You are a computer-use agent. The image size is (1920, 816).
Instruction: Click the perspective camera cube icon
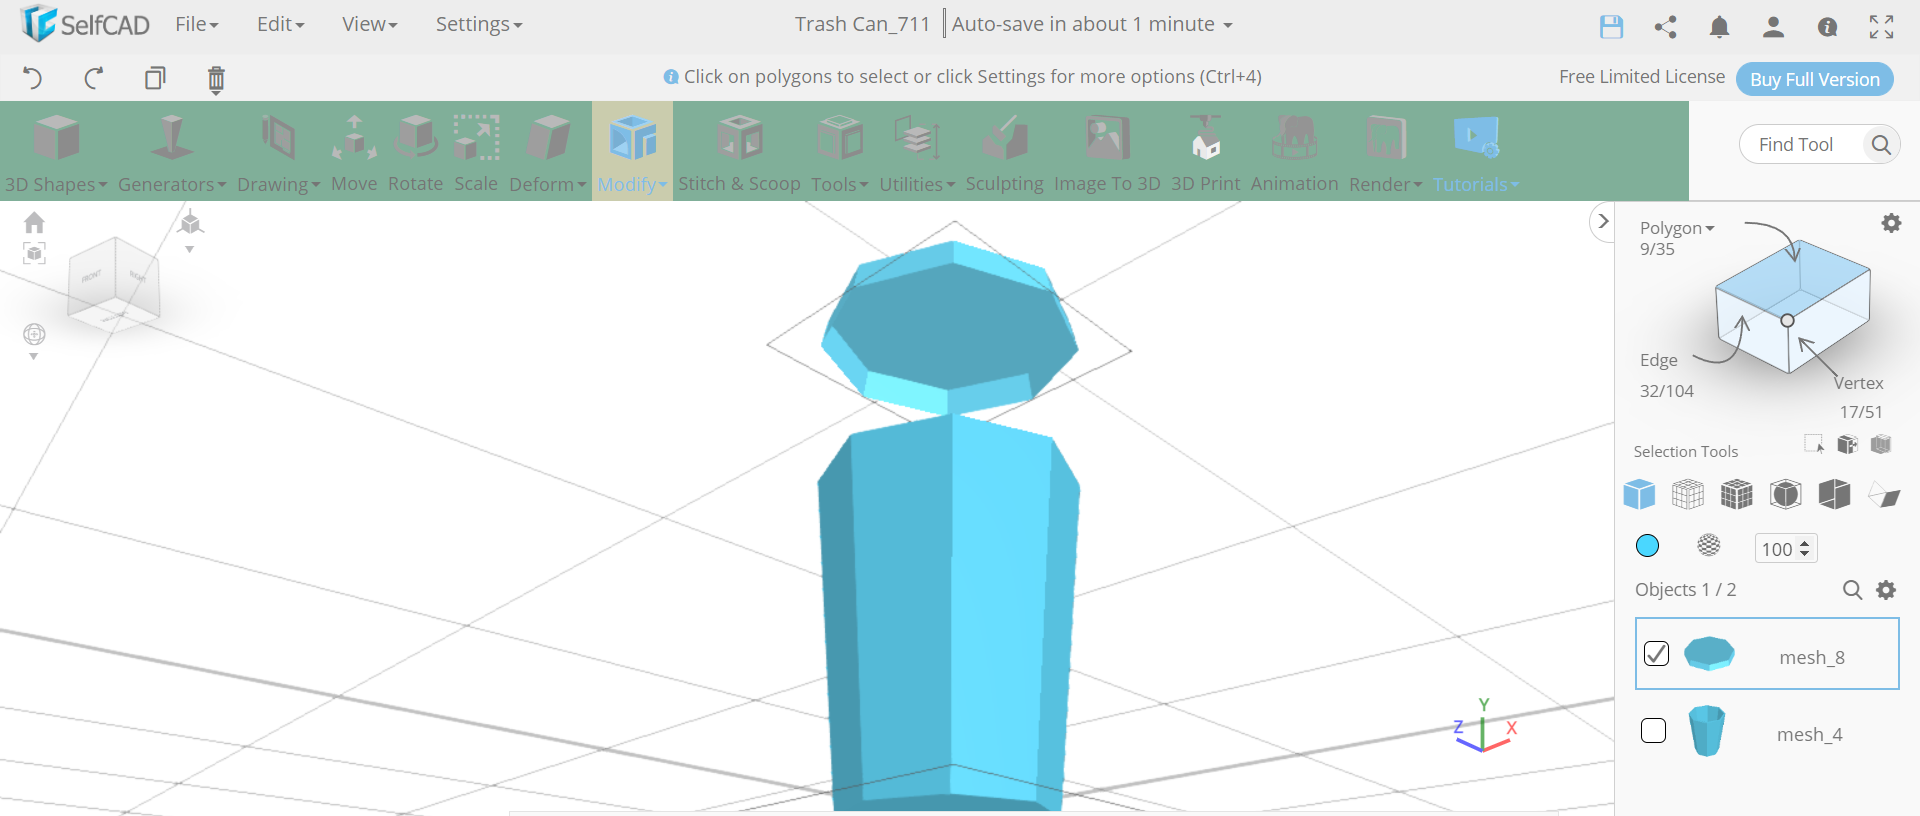click(190, 223)
